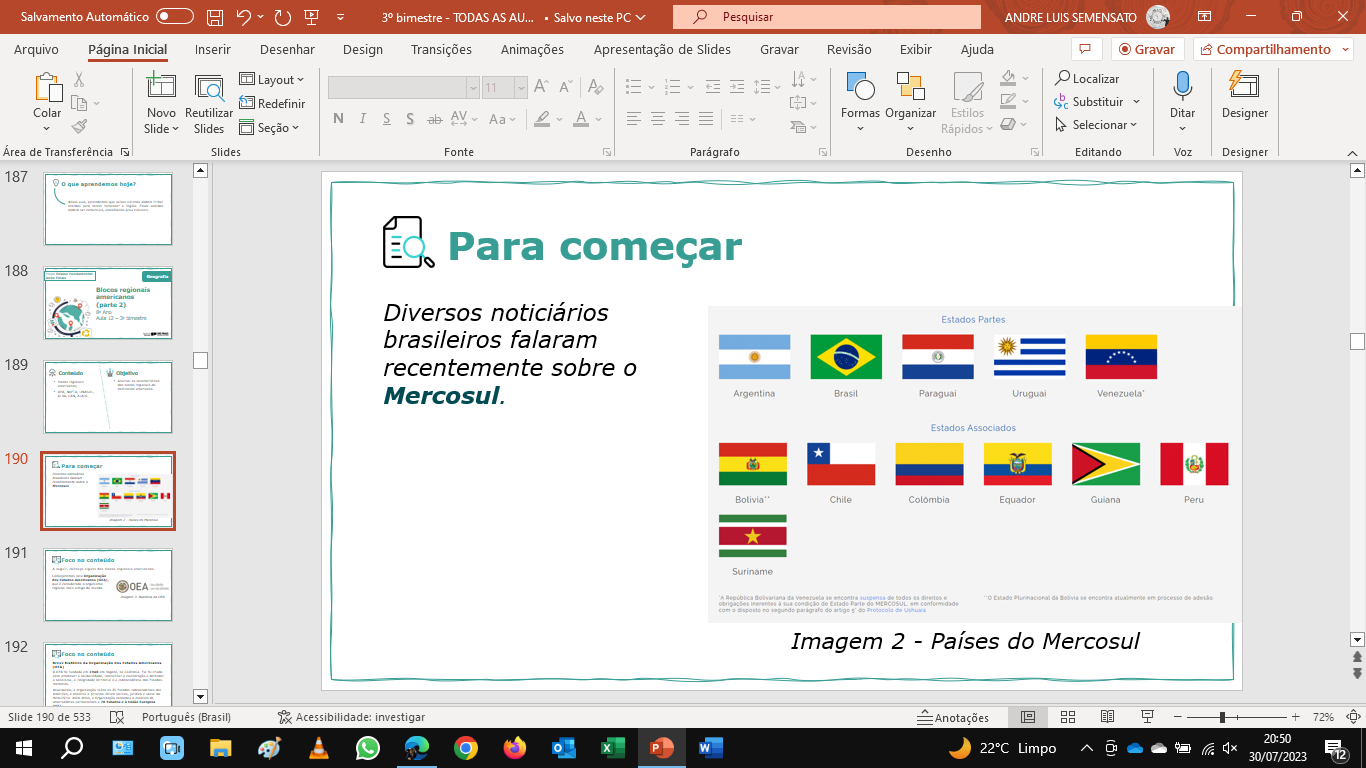
Task: Add a Novo Slide
Action: pos(161,103)
